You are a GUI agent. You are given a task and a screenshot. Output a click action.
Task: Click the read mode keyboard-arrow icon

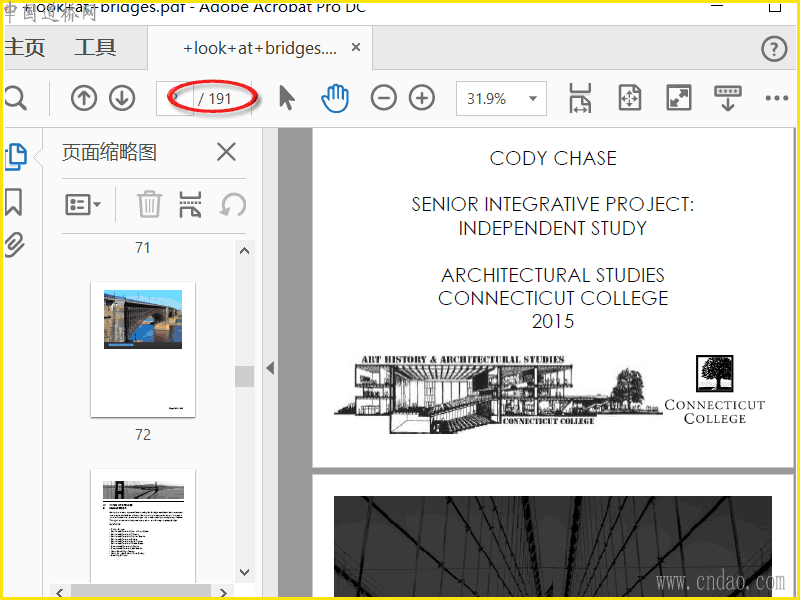(728, 98)
